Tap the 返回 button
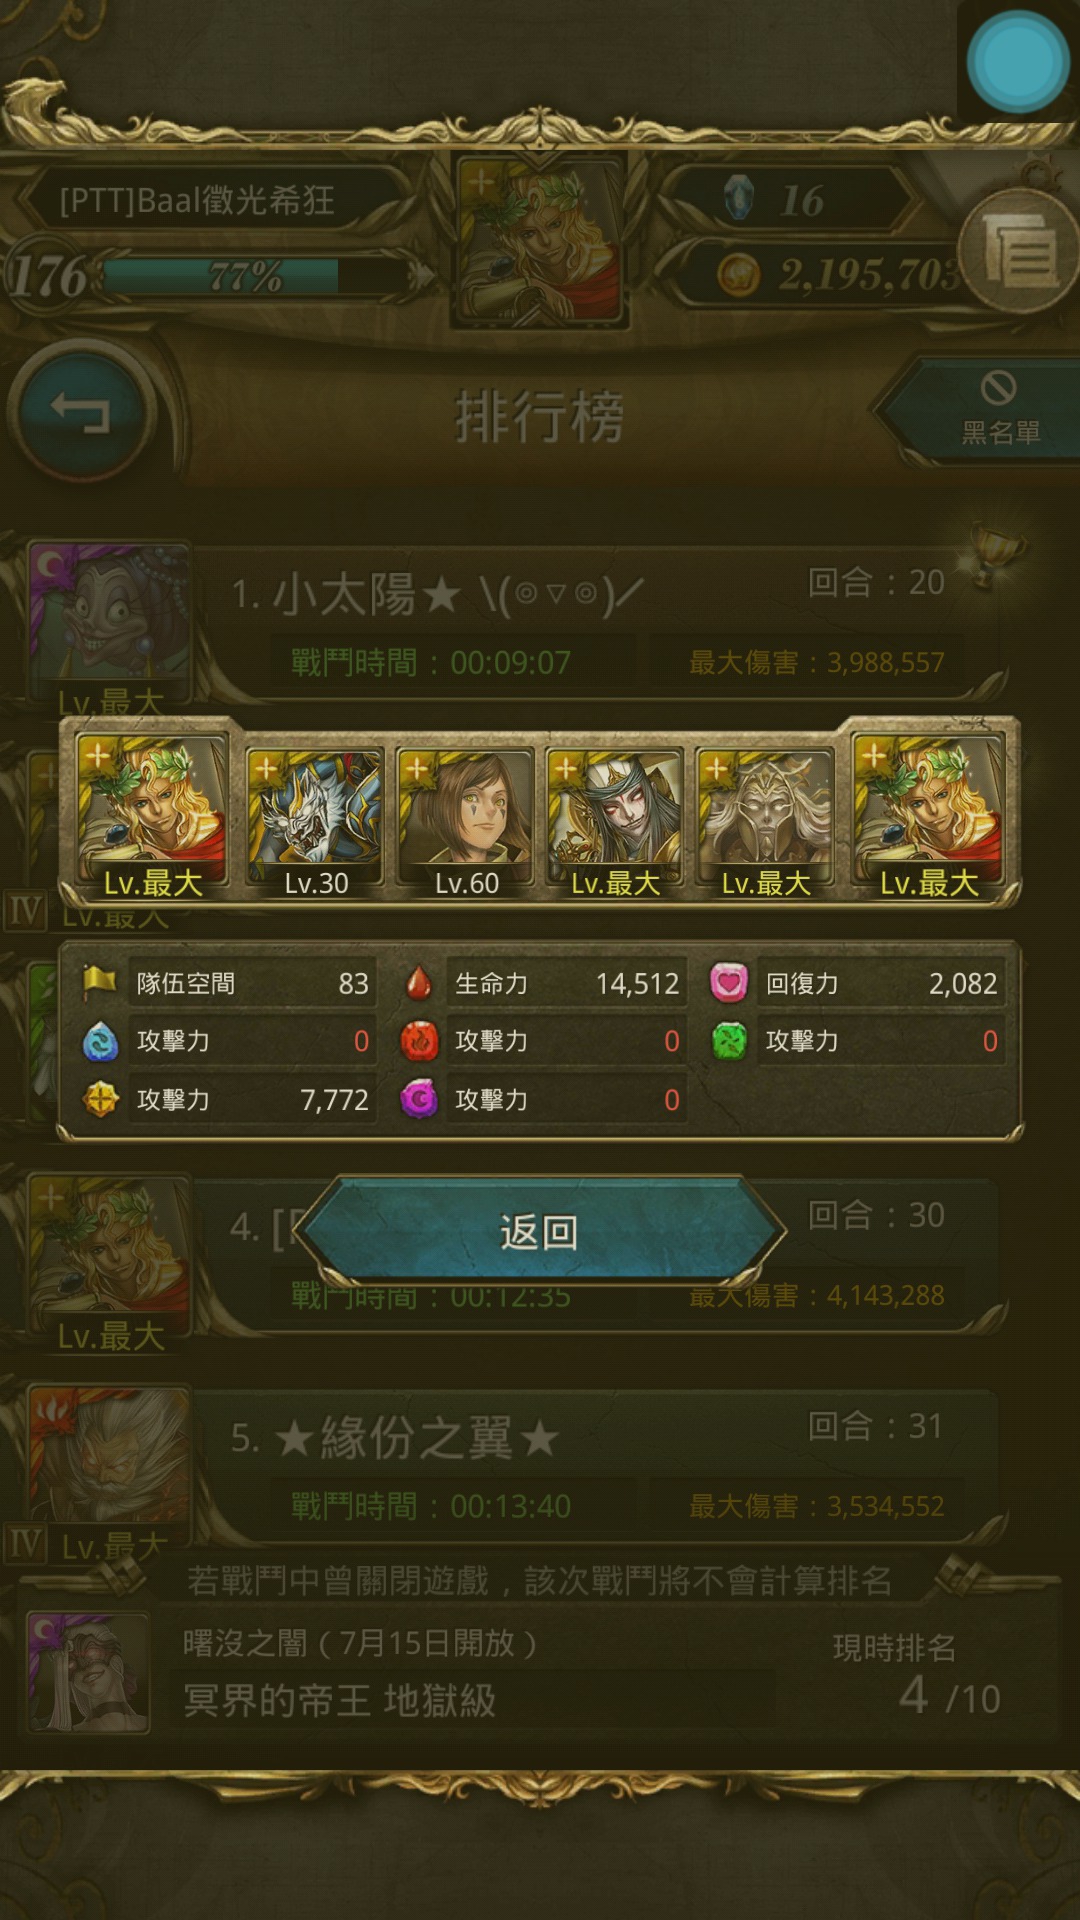Screen dimensions: 1080x1920 pyautogui.click(x=539, y=1232)
